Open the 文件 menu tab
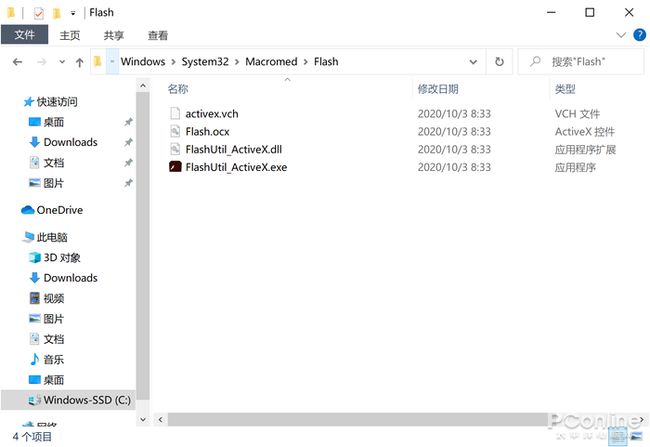Screen dimensions: 650x447 click(24, 34)
